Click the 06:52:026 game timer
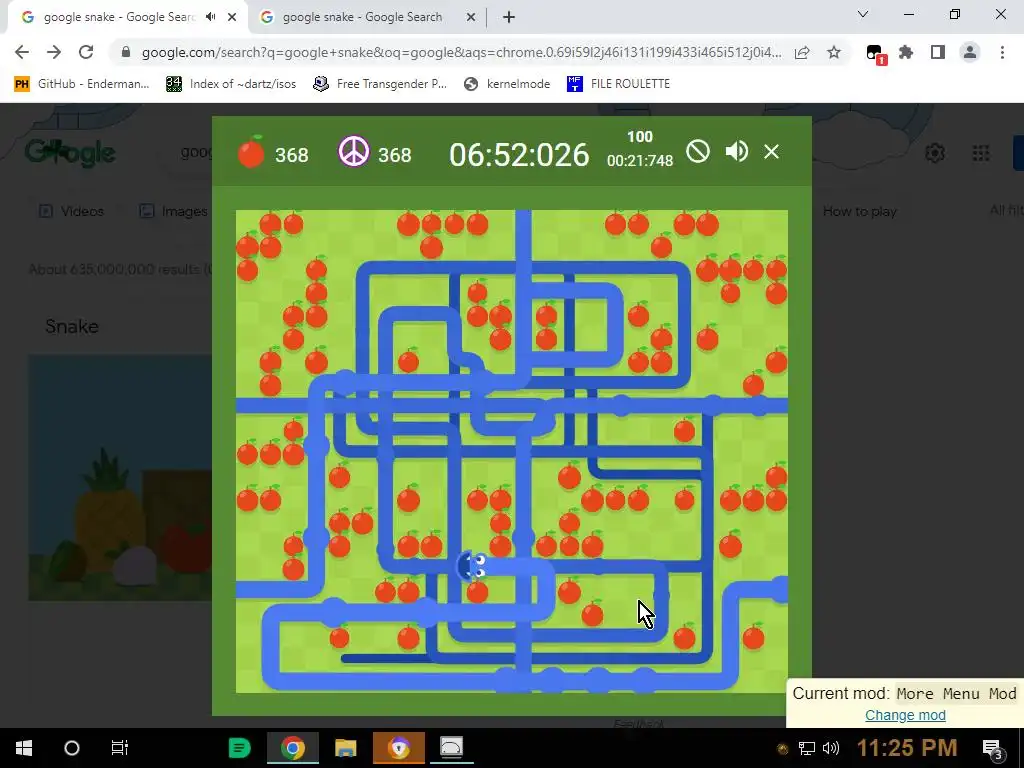This screenshot has height=768, width=1024. pyautogui.click(x=519, y=155)
